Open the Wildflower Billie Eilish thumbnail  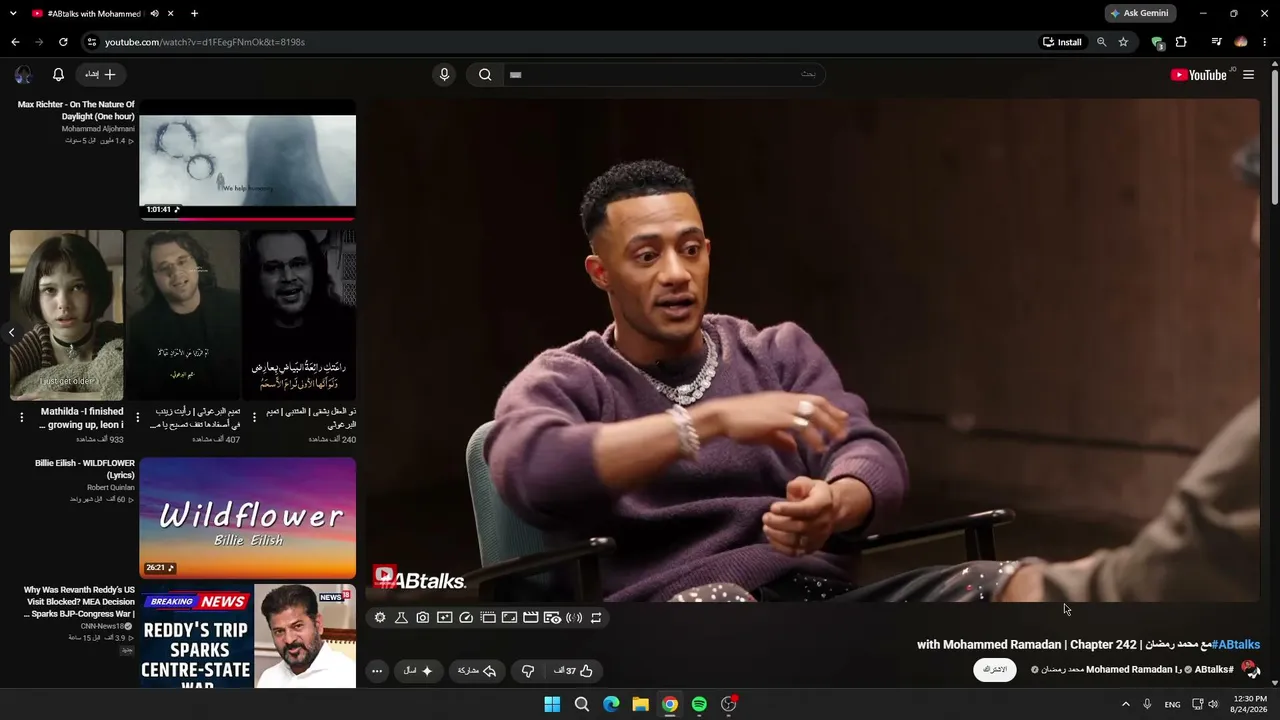[x=247, y=518]
